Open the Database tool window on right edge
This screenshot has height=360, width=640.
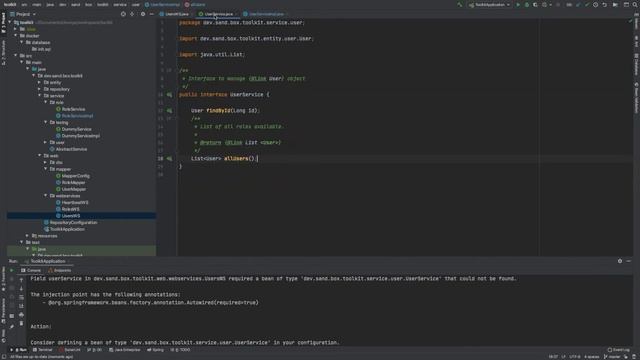pyautogui.click(x=636, y=64)
